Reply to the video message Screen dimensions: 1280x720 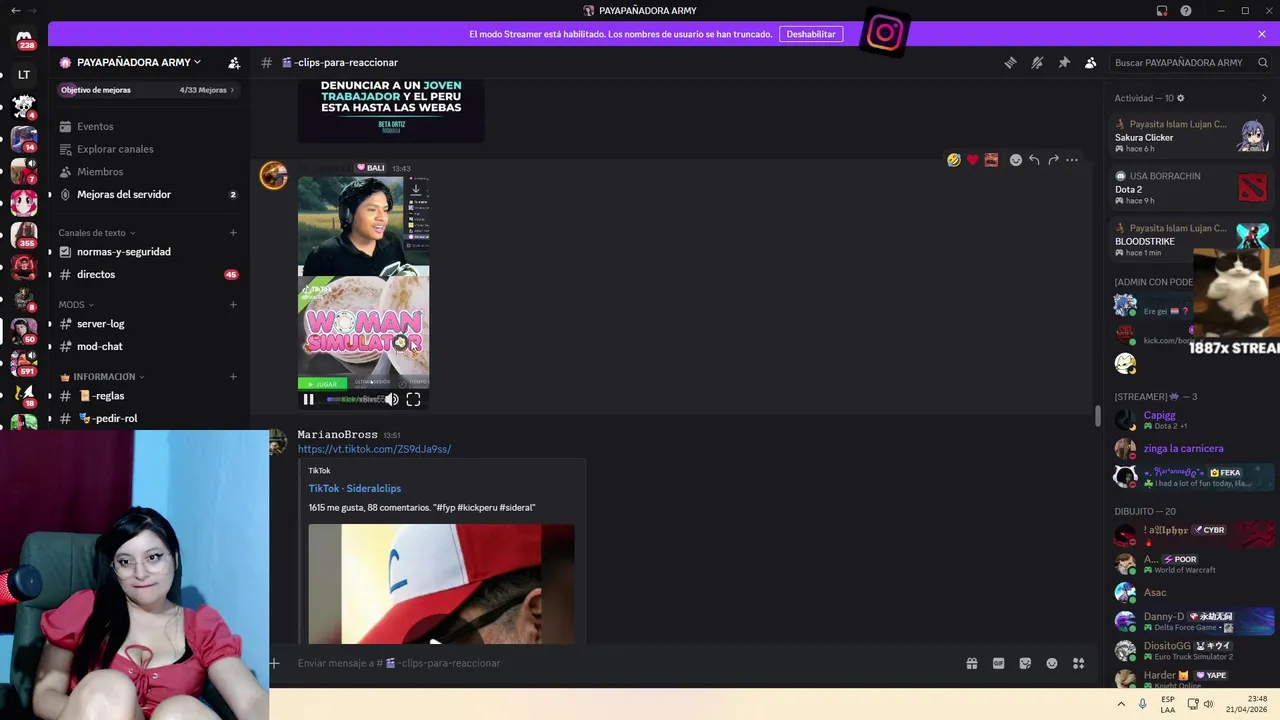tap(1034, 160)
